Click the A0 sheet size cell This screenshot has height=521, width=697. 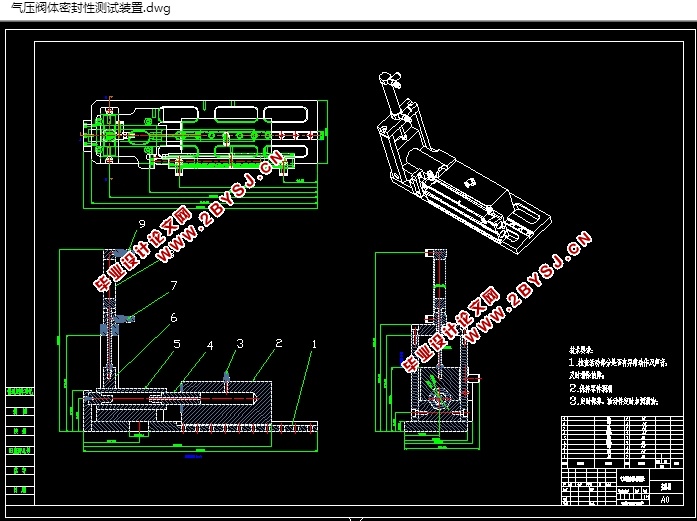[665, 499]
